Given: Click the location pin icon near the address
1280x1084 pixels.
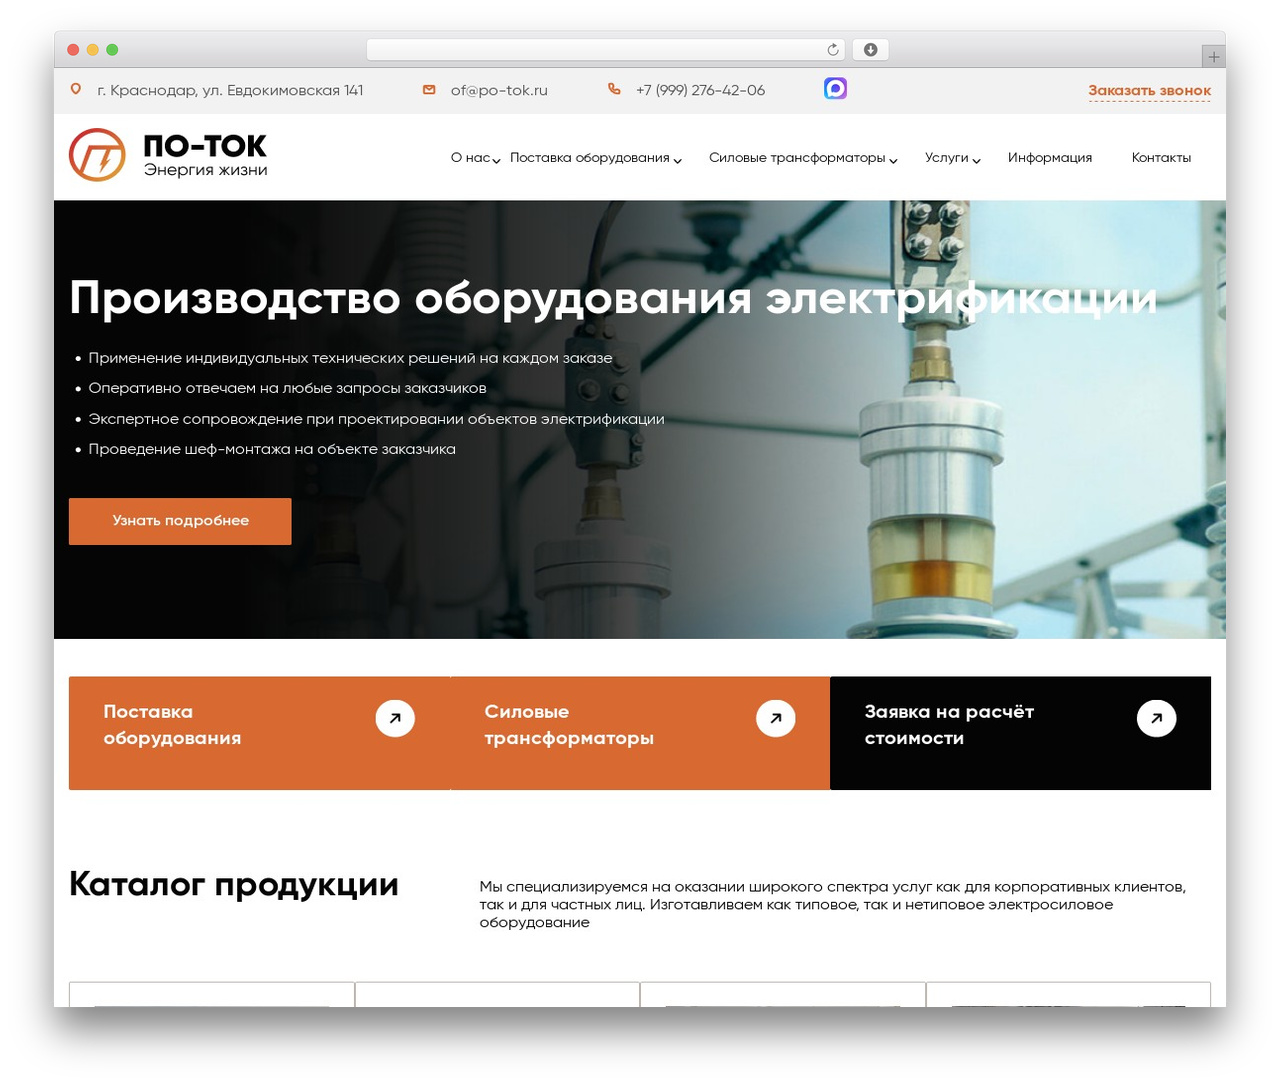Looking at the screenshot, I should pyautogui.click(x=75, y=90).
